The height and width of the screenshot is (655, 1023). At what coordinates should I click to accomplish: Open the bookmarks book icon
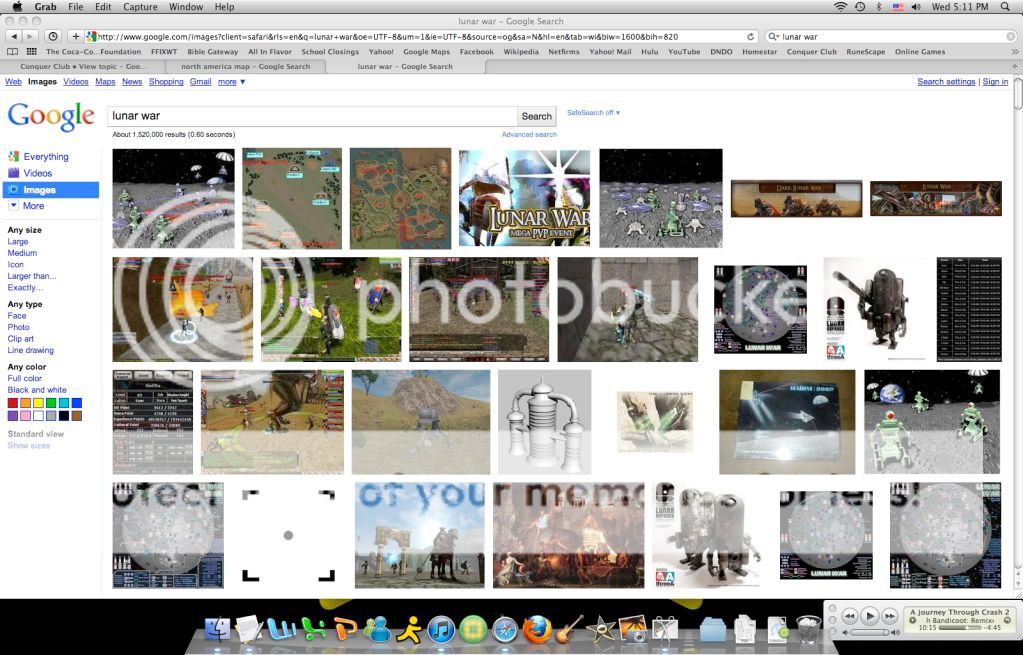(x=12, y=52)
